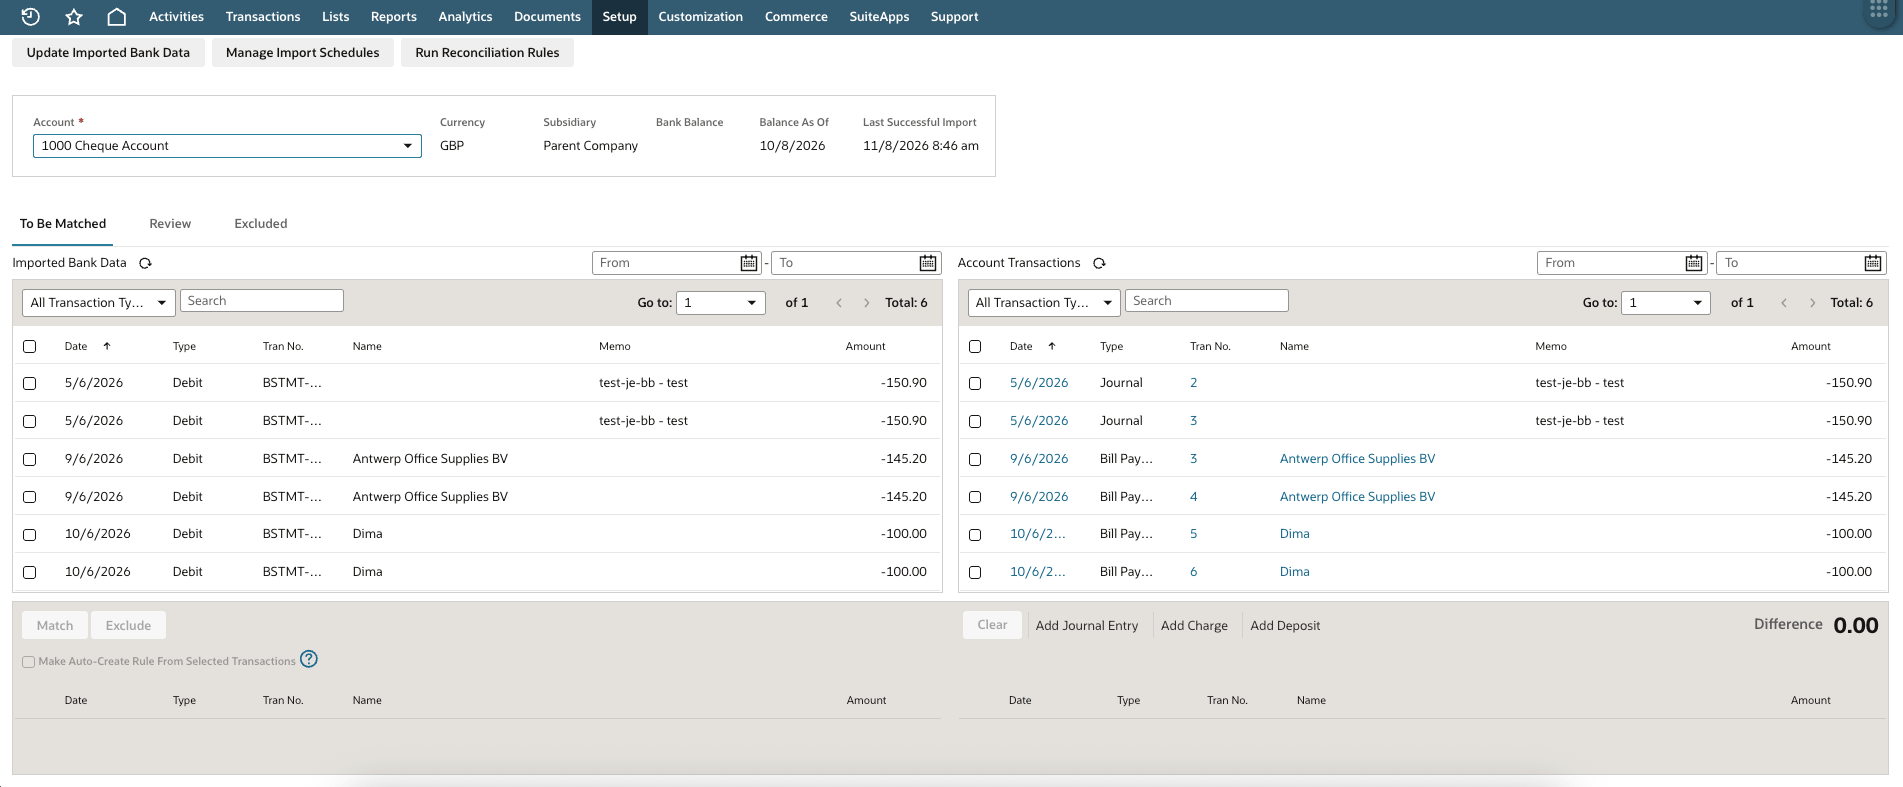Viewport: 1903px width, 787px height.
Task: Go to the Home dashboard icon
Action: 116,16
